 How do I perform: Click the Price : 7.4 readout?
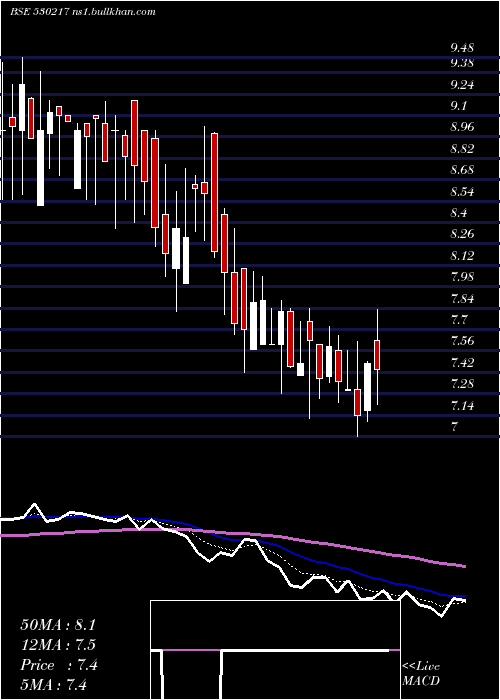point(59,665)
